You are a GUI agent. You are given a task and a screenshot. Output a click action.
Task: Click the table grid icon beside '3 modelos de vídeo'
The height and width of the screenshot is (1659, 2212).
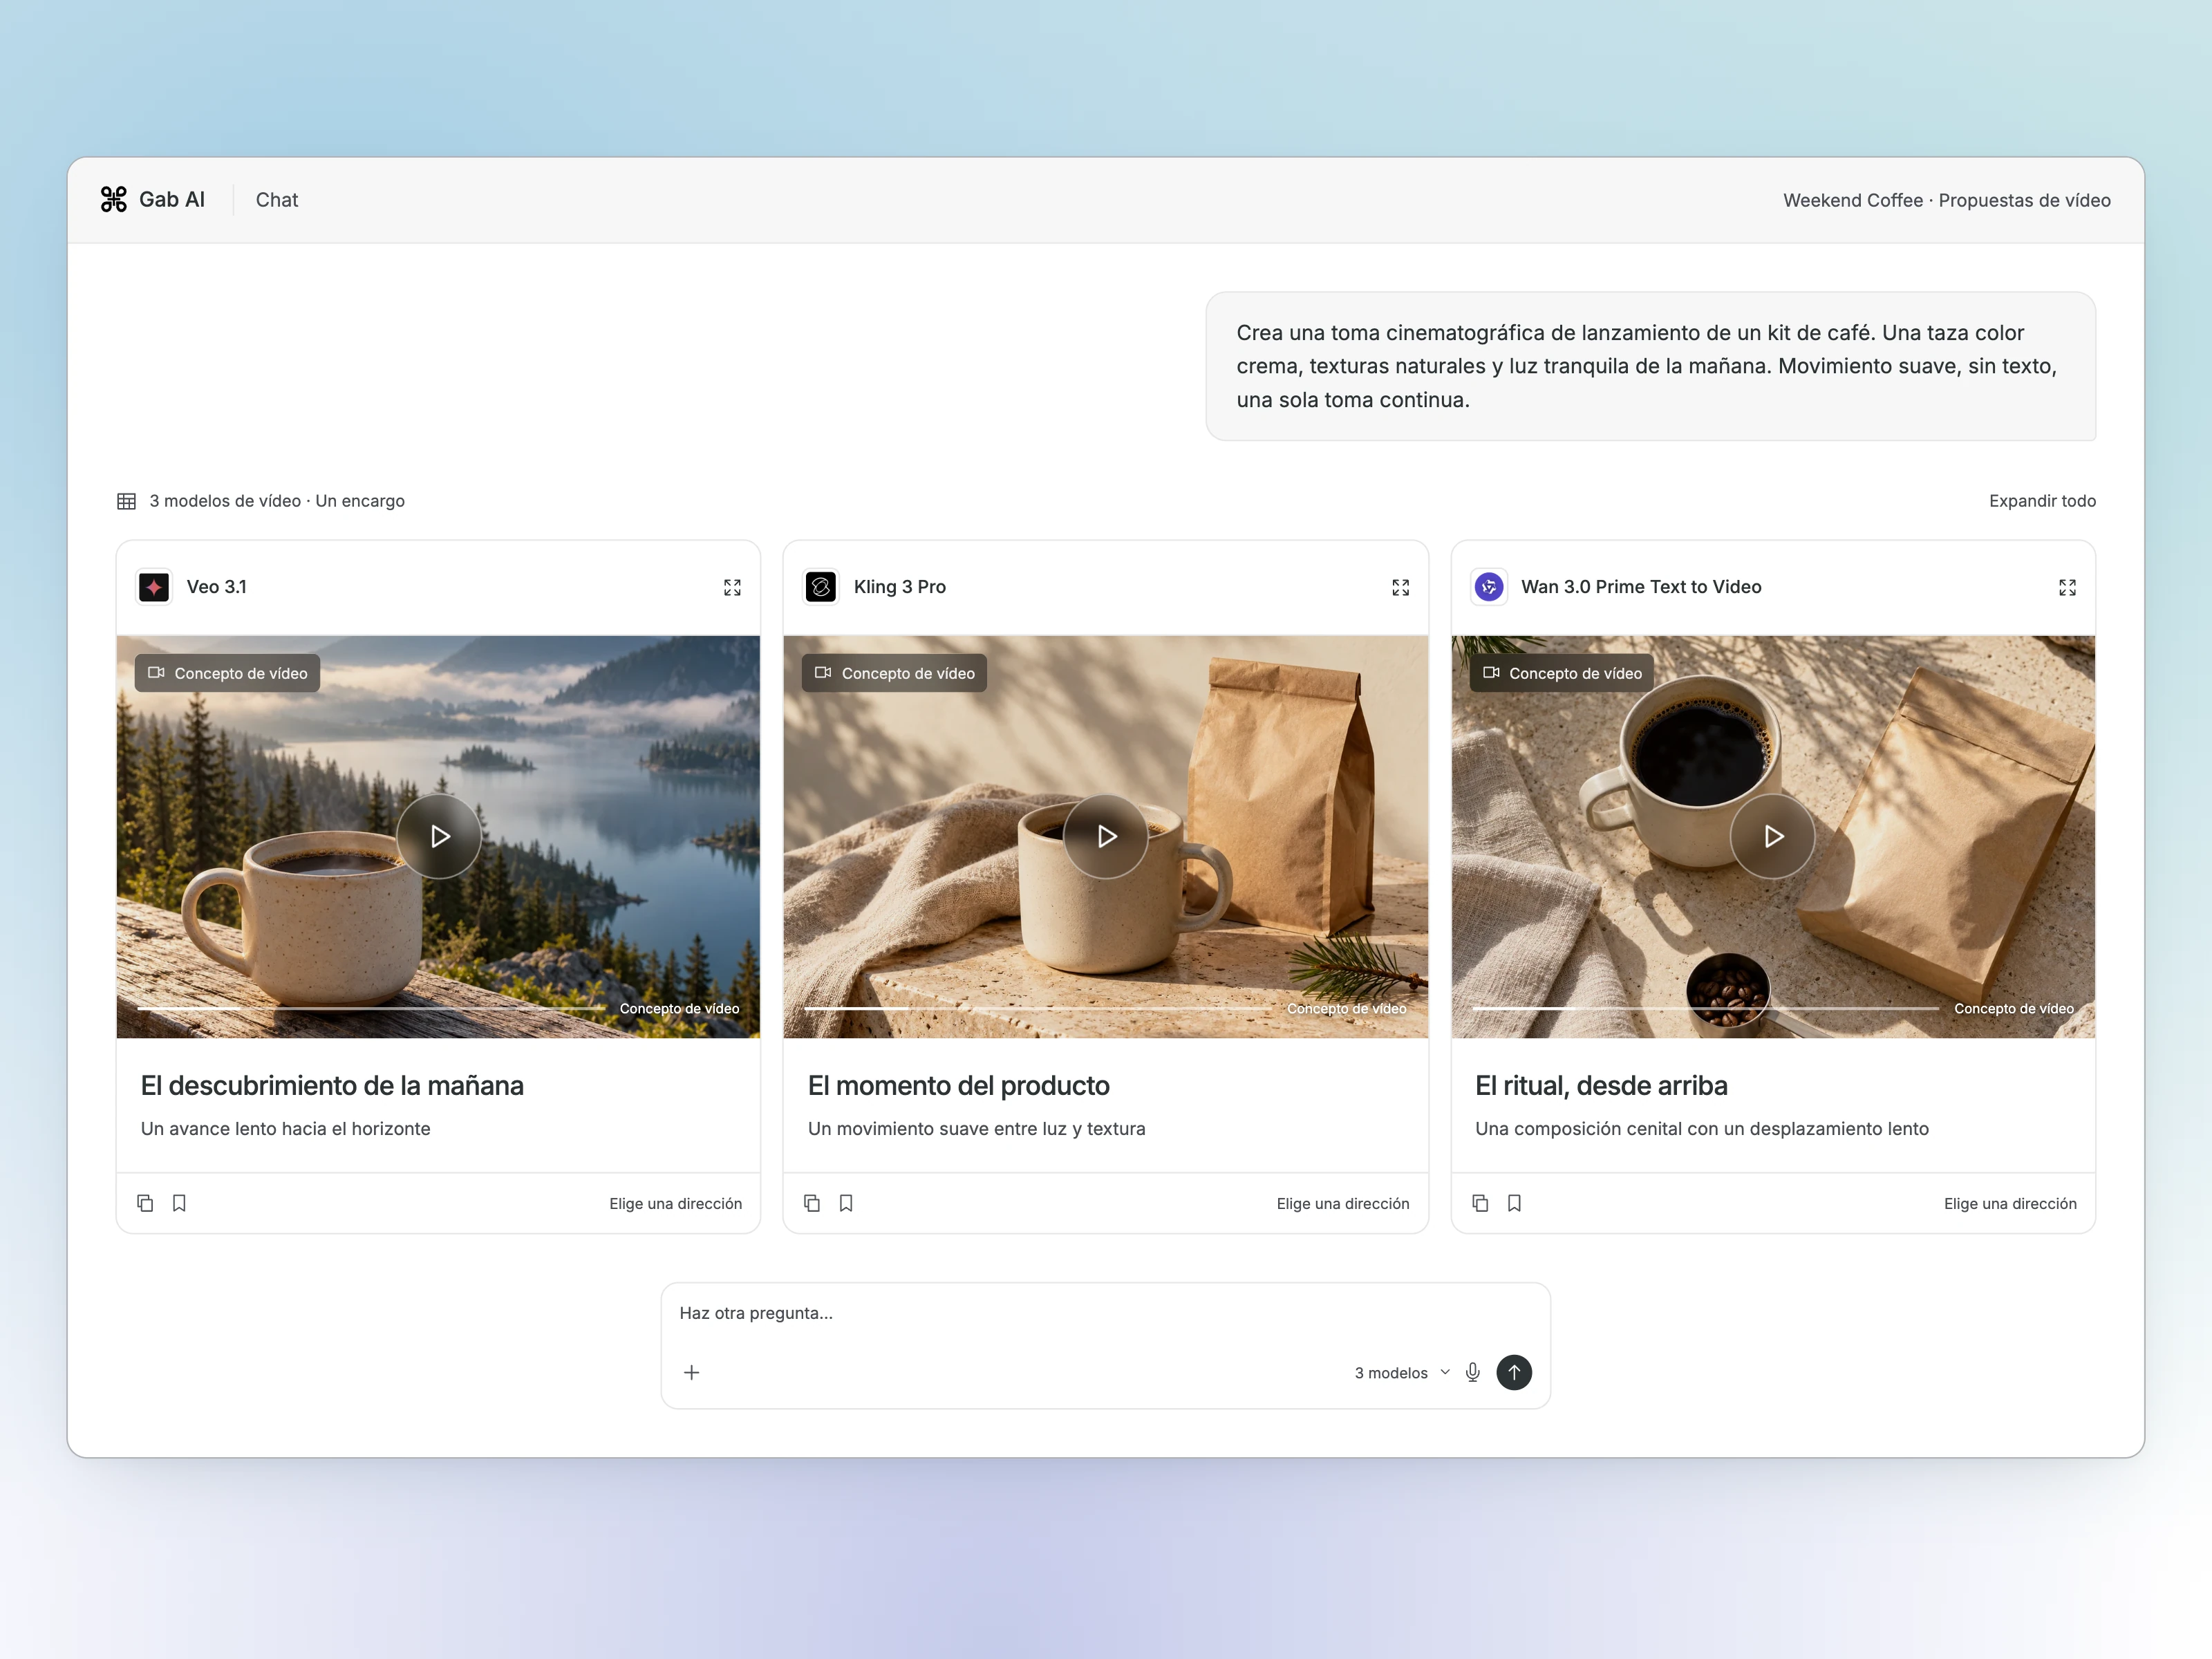click(x=126, y=501)
